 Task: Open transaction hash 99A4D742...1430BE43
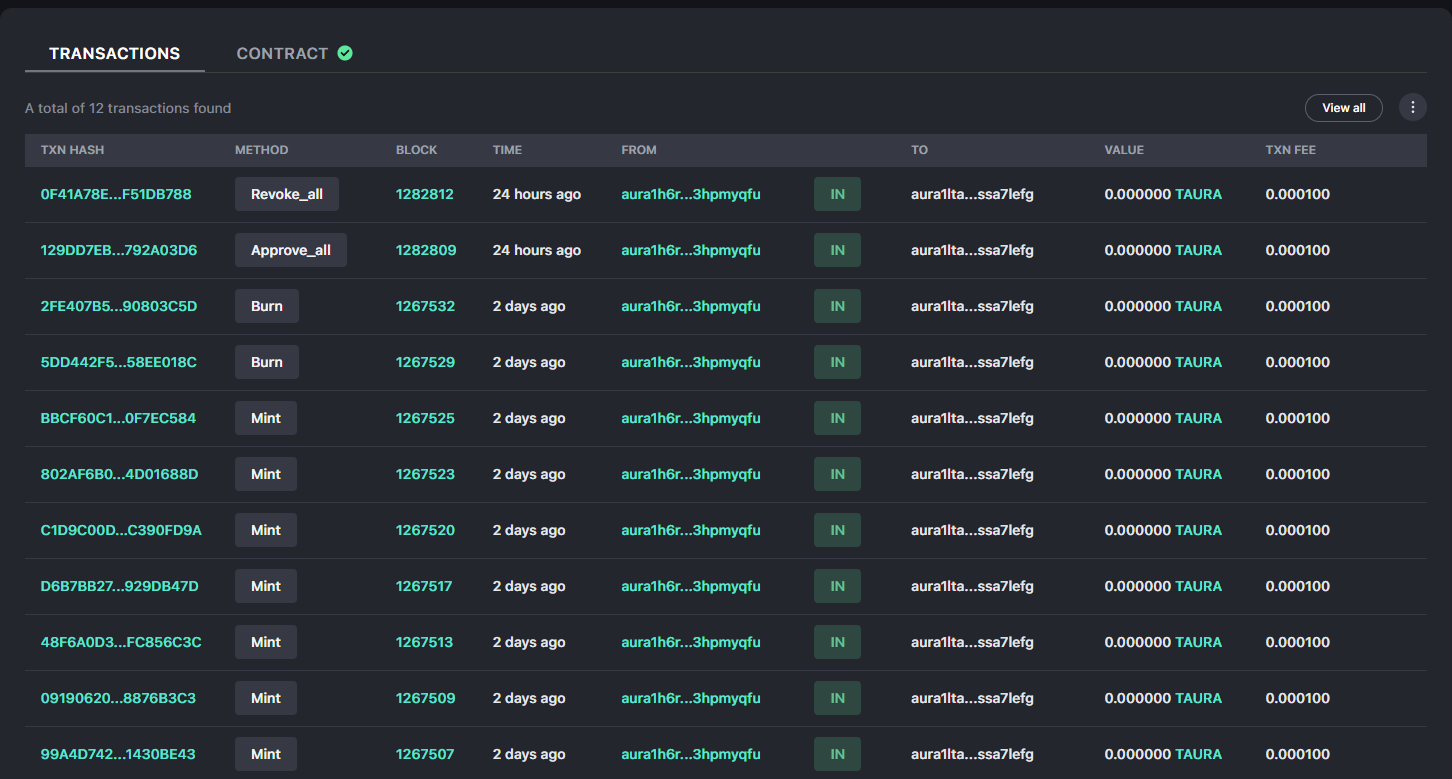(118, 754)
